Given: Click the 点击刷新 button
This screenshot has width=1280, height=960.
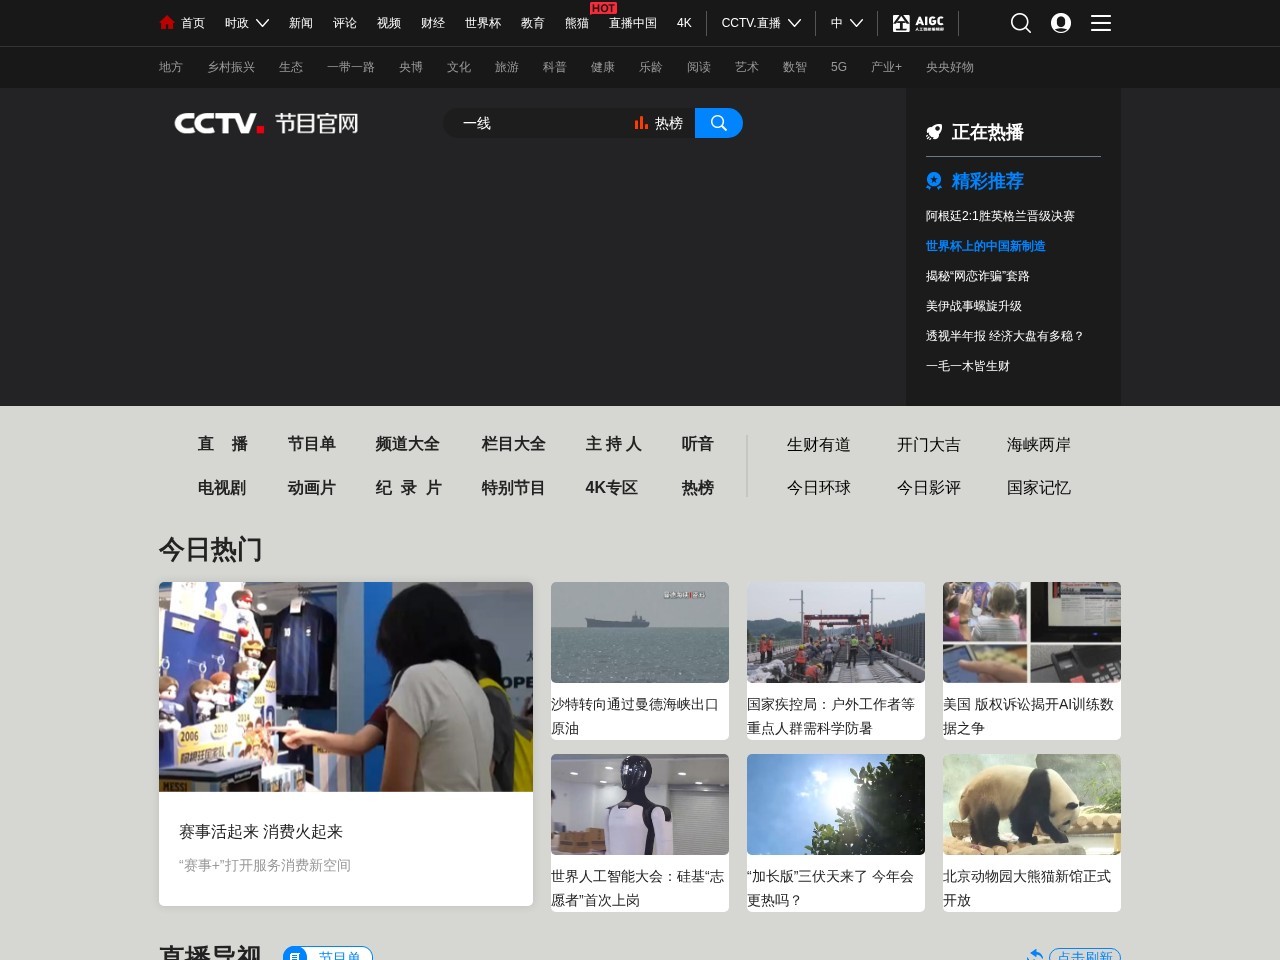Looking at the screenshot, I should click(1085, 955).
